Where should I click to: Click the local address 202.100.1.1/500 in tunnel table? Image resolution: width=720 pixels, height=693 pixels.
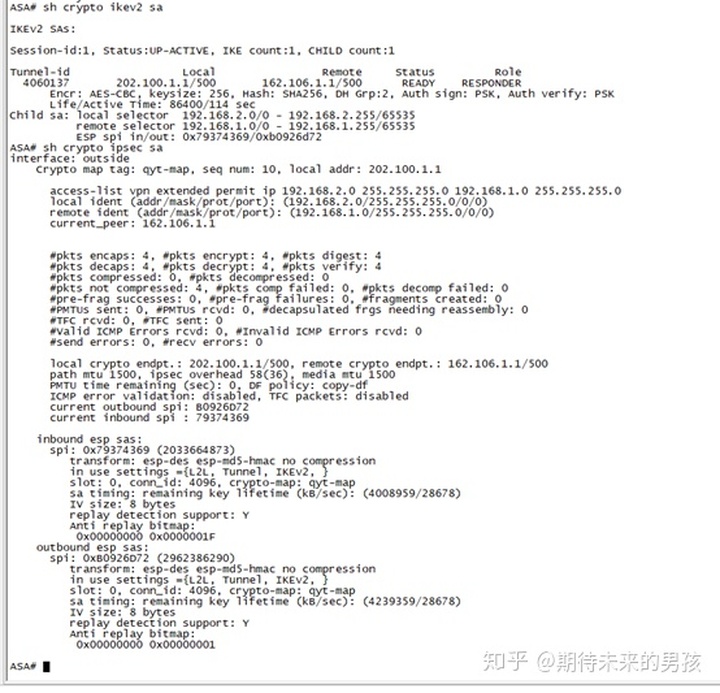(166, 83)
